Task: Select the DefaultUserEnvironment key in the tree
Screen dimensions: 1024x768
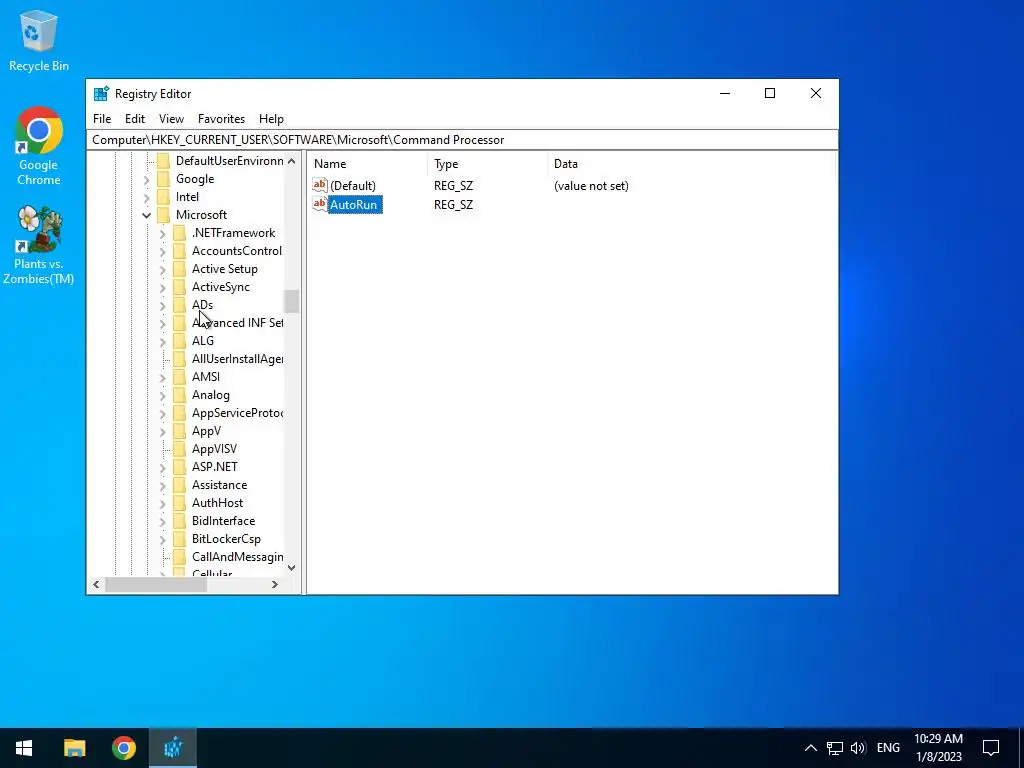Action: point(229,161)
